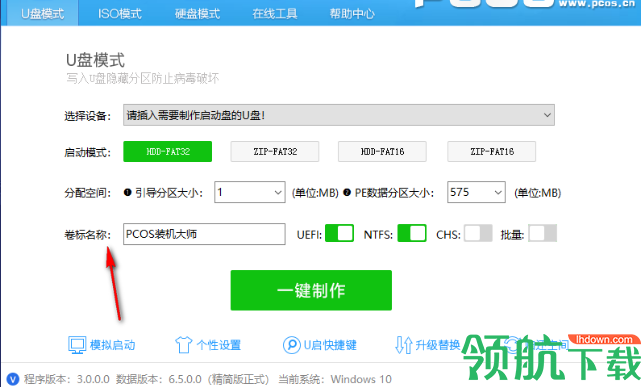Image resolution: width=641 pixels, height=387 pixels.
Task: Select HDD-FAT32 boot mode
Action: click(168, 152)
